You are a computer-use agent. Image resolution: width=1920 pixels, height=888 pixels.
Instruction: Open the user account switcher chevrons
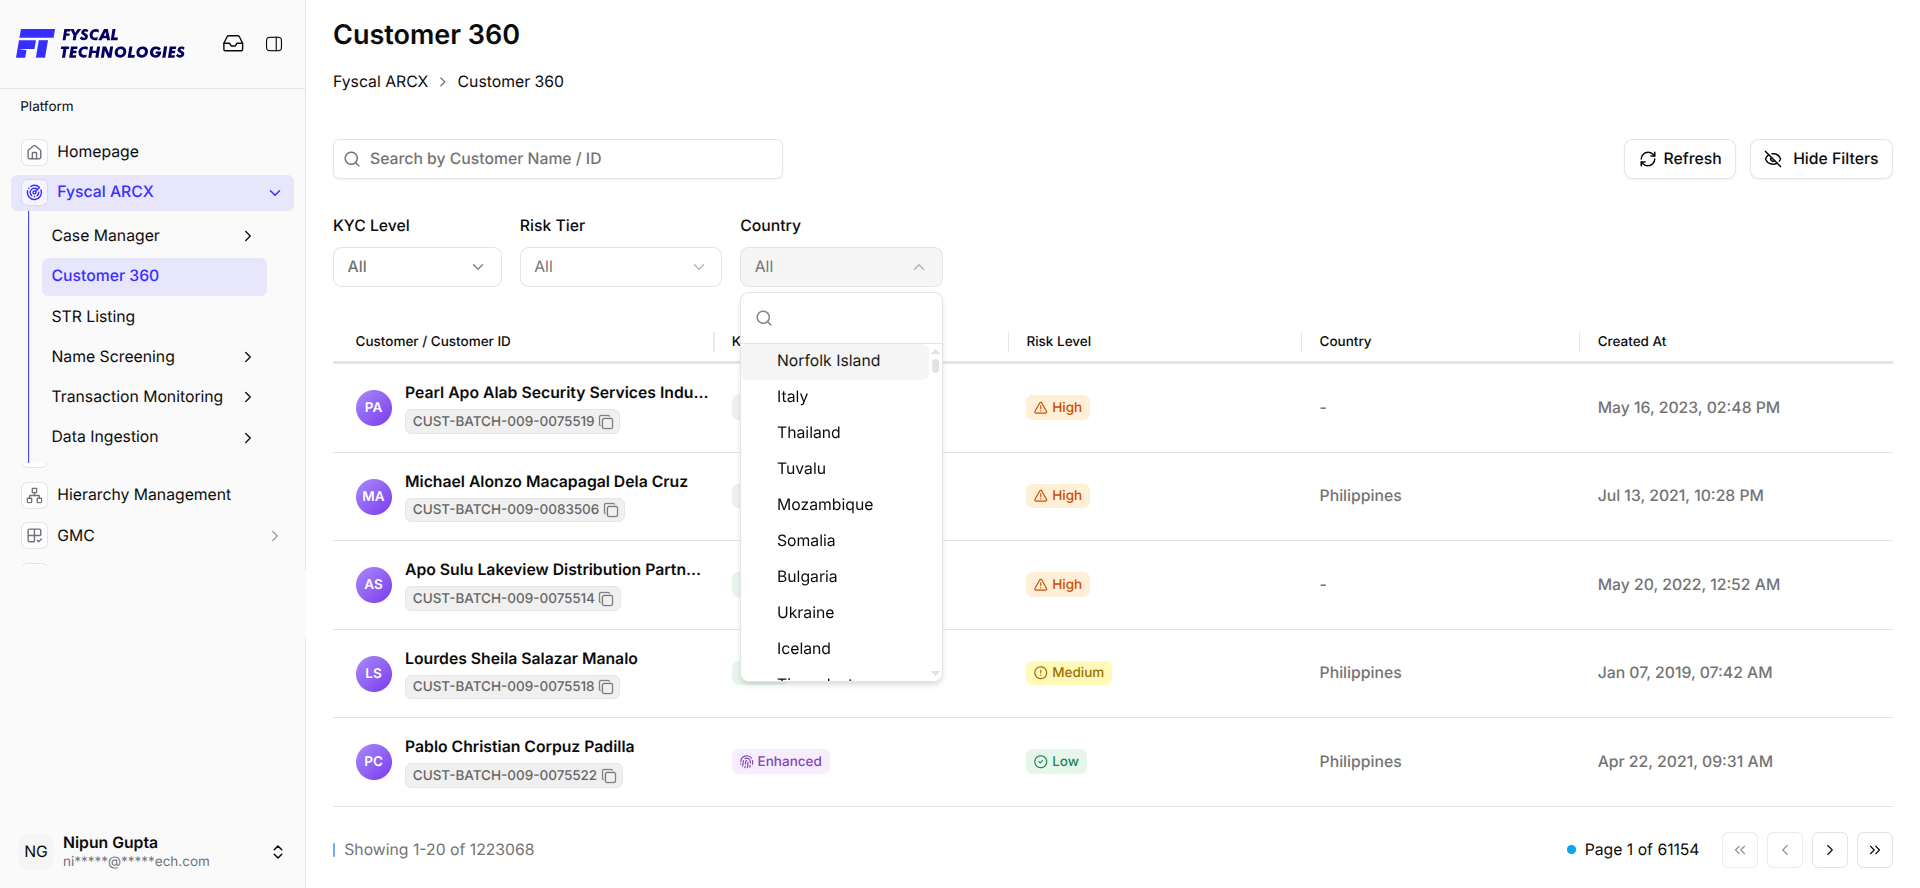pyautogui.click(x=278, y=852)
